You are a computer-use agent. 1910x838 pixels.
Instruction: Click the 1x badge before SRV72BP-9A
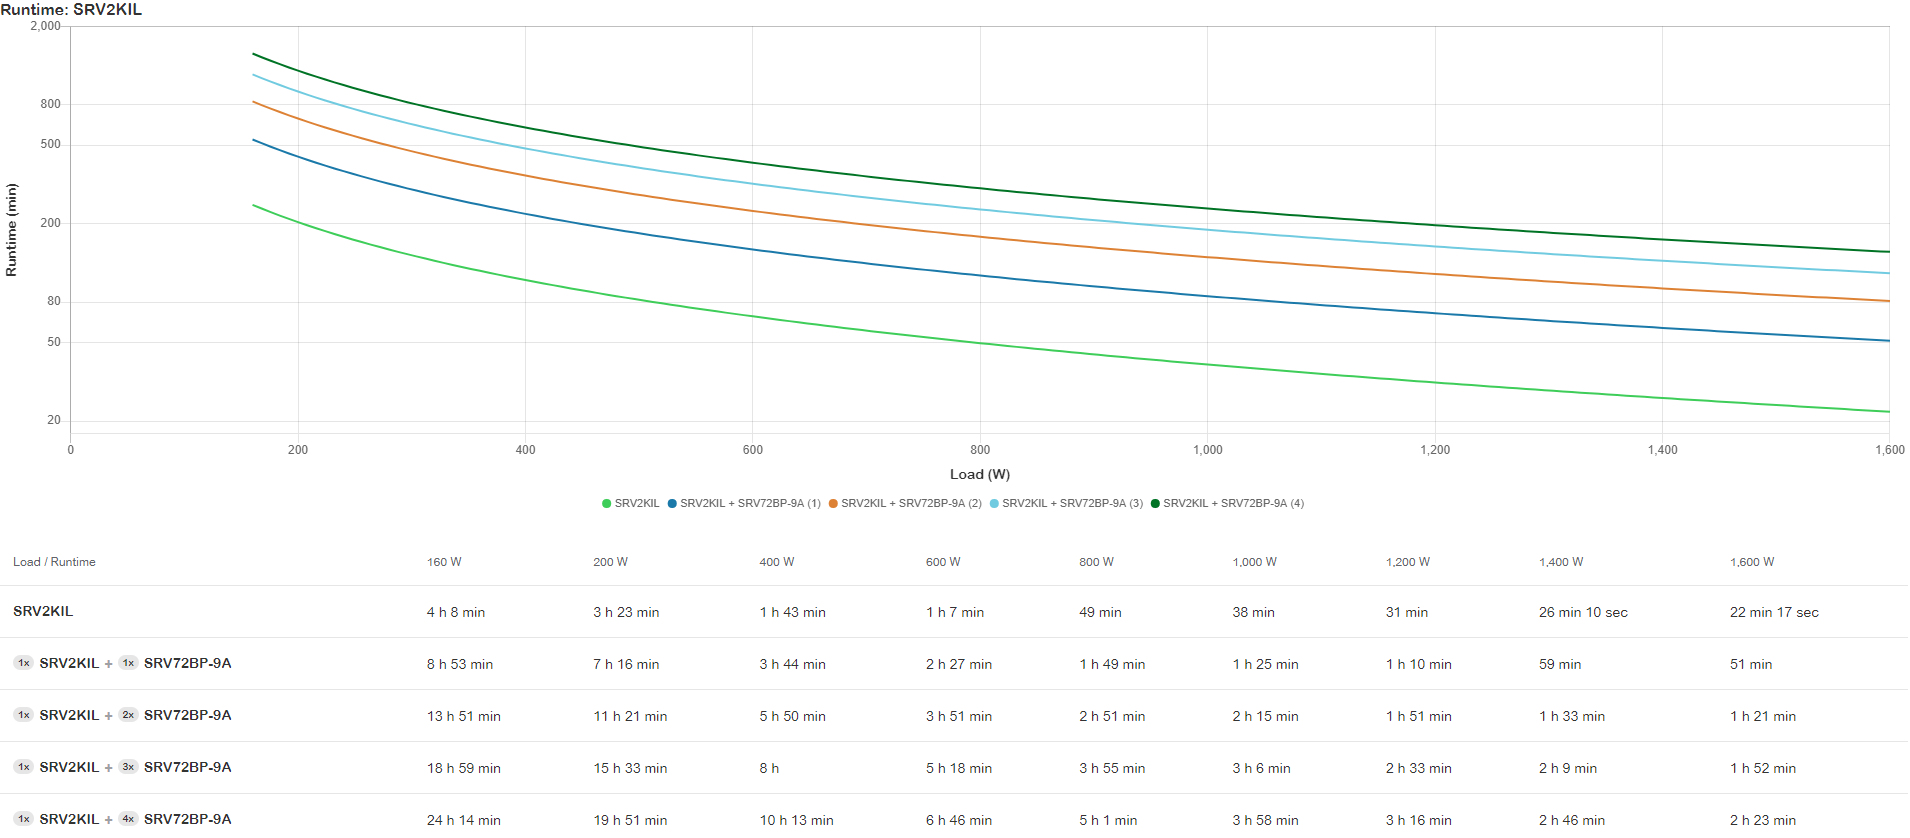click(x=128, y=663)
